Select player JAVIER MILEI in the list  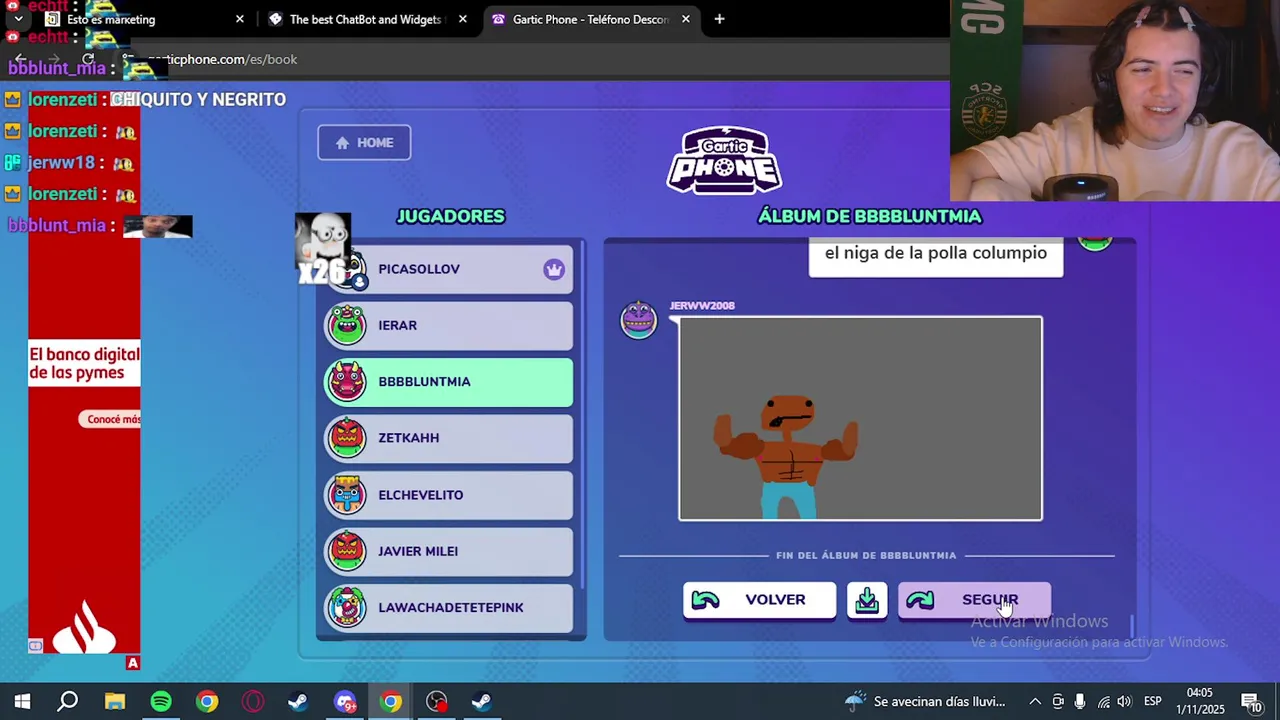point(449,551)
